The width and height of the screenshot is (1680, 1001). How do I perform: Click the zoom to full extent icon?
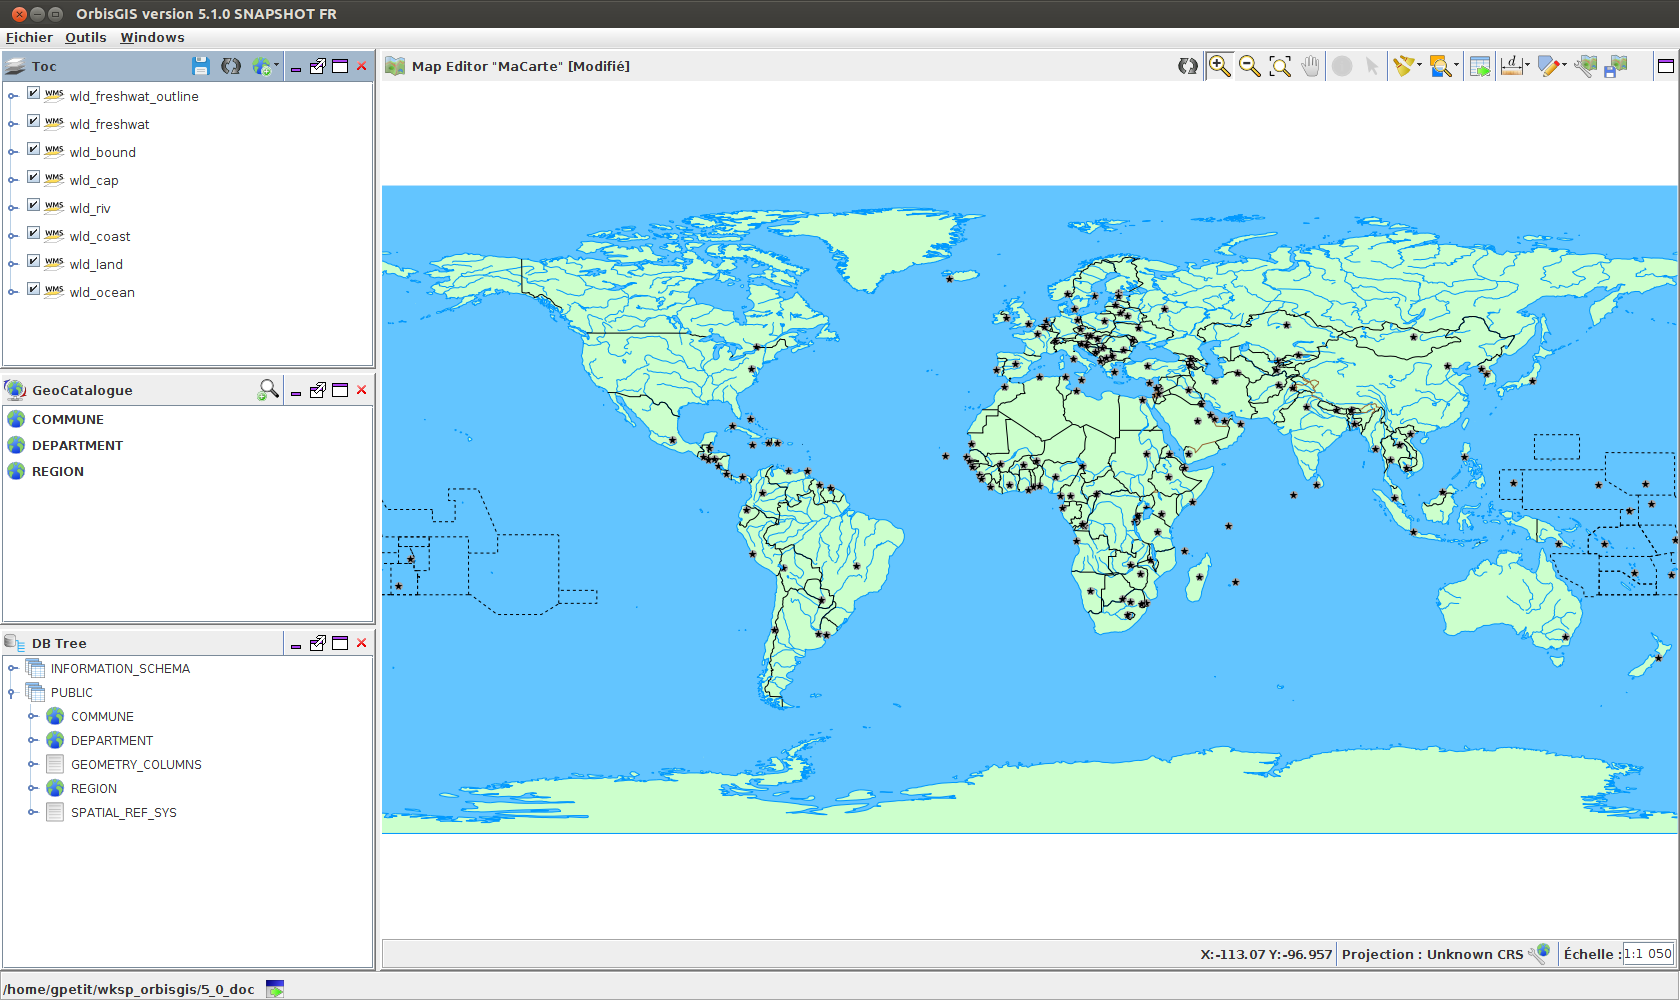(x=1280, y=66)
